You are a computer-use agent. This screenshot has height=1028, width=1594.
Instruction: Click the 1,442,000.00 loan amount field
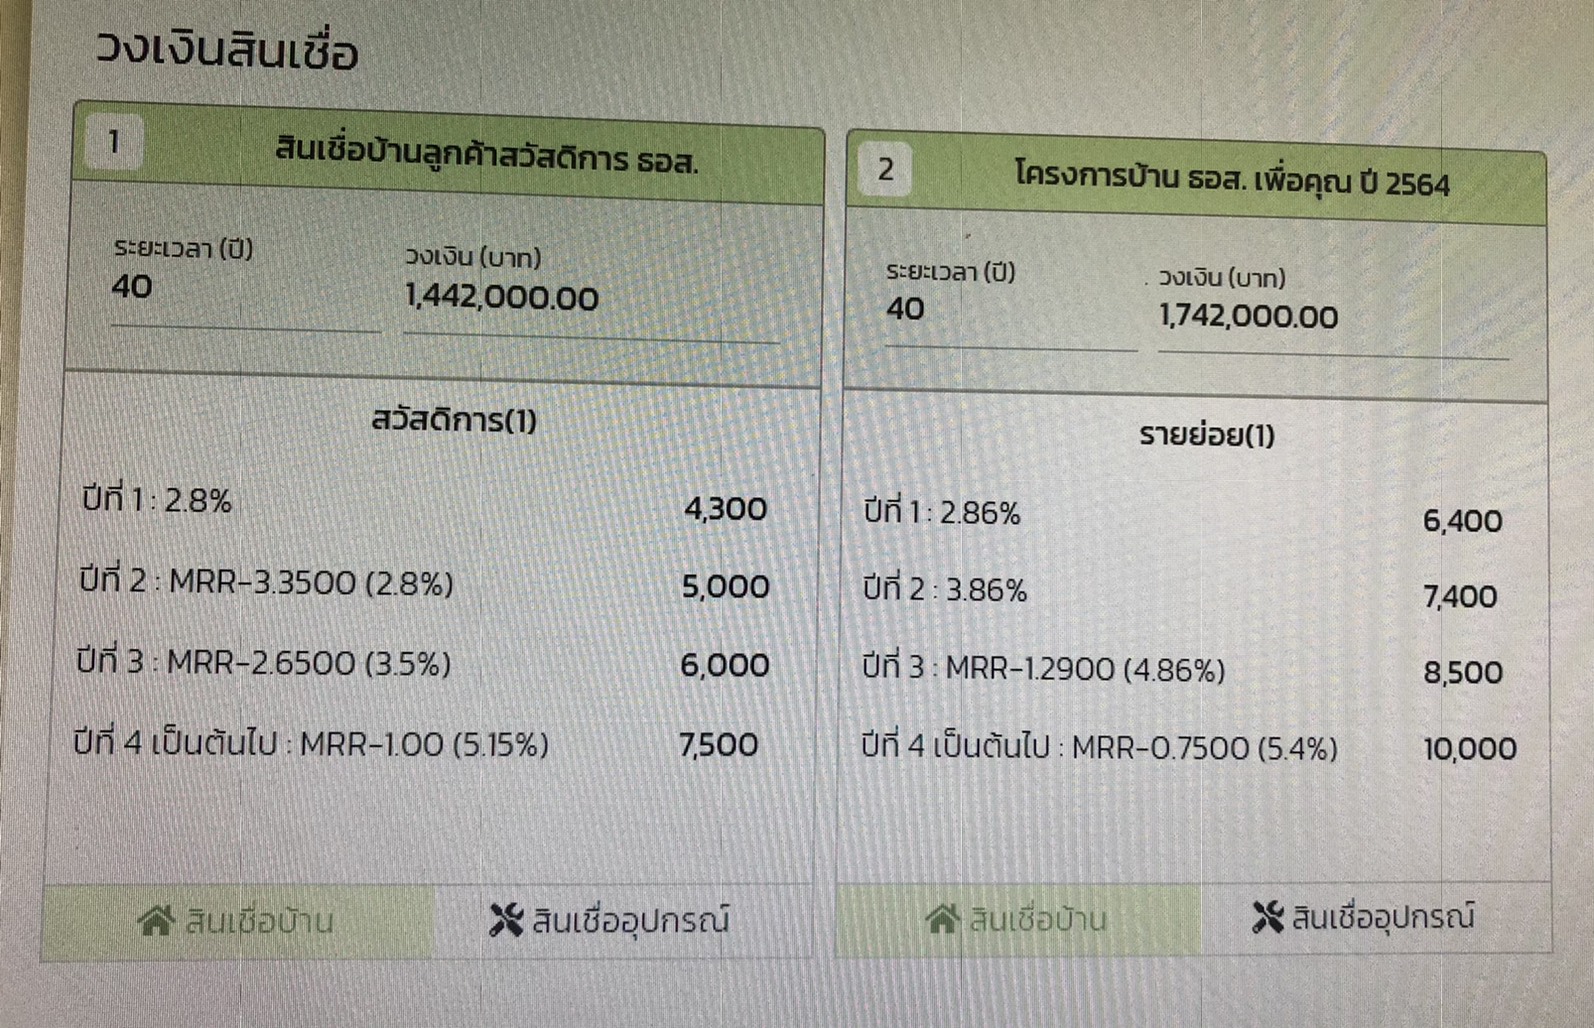coord(590,298)
